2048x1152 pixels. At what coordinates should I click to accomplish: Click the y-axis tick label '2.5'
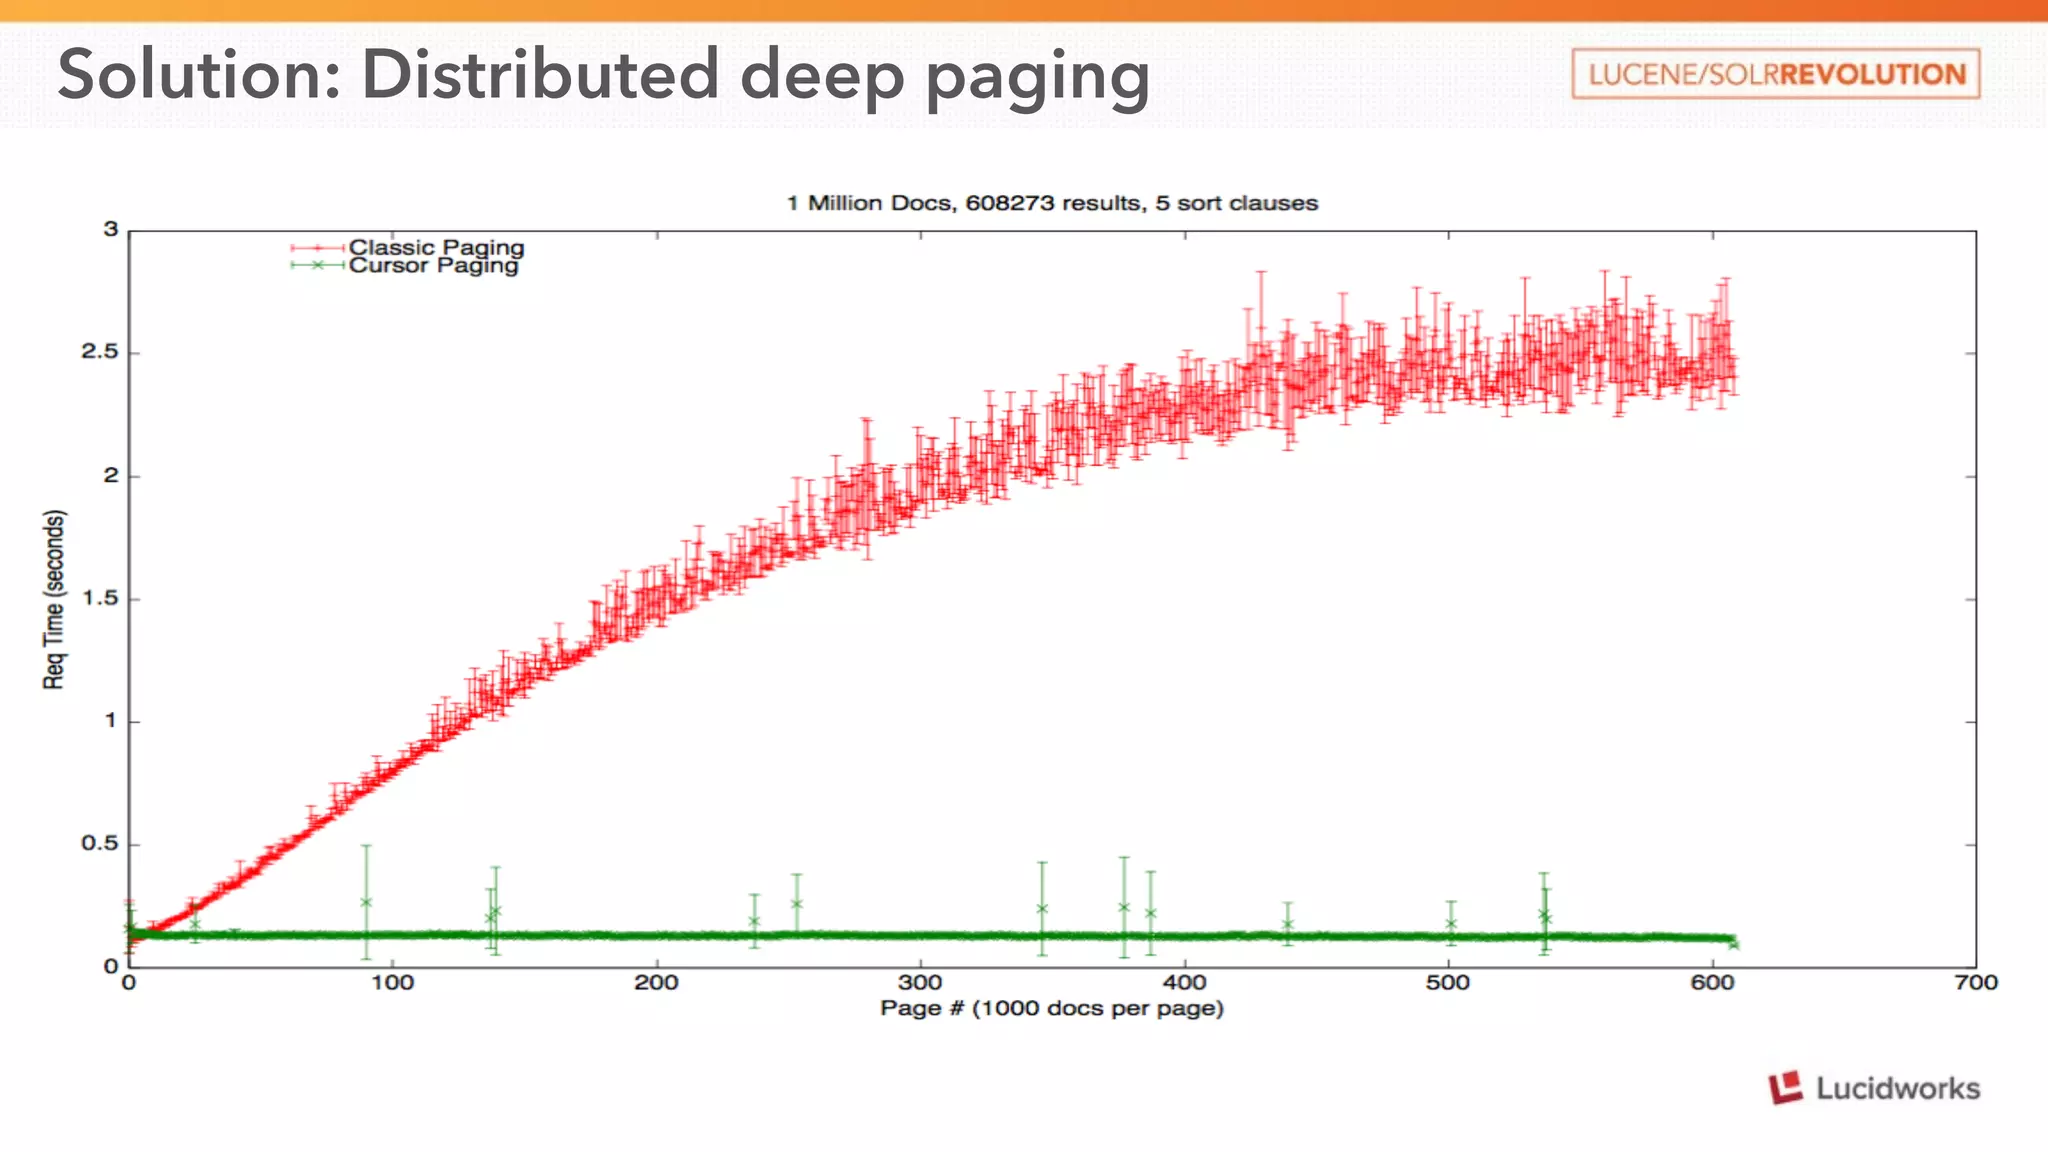tap(99, 352)
